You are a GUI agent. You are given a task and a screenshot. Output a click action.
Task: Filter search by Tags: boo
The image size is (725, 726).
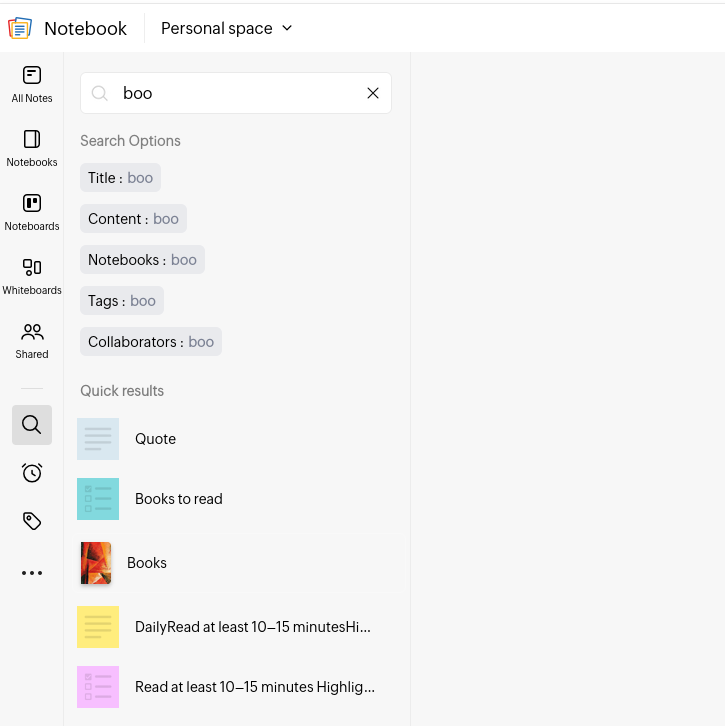point(122,301)
